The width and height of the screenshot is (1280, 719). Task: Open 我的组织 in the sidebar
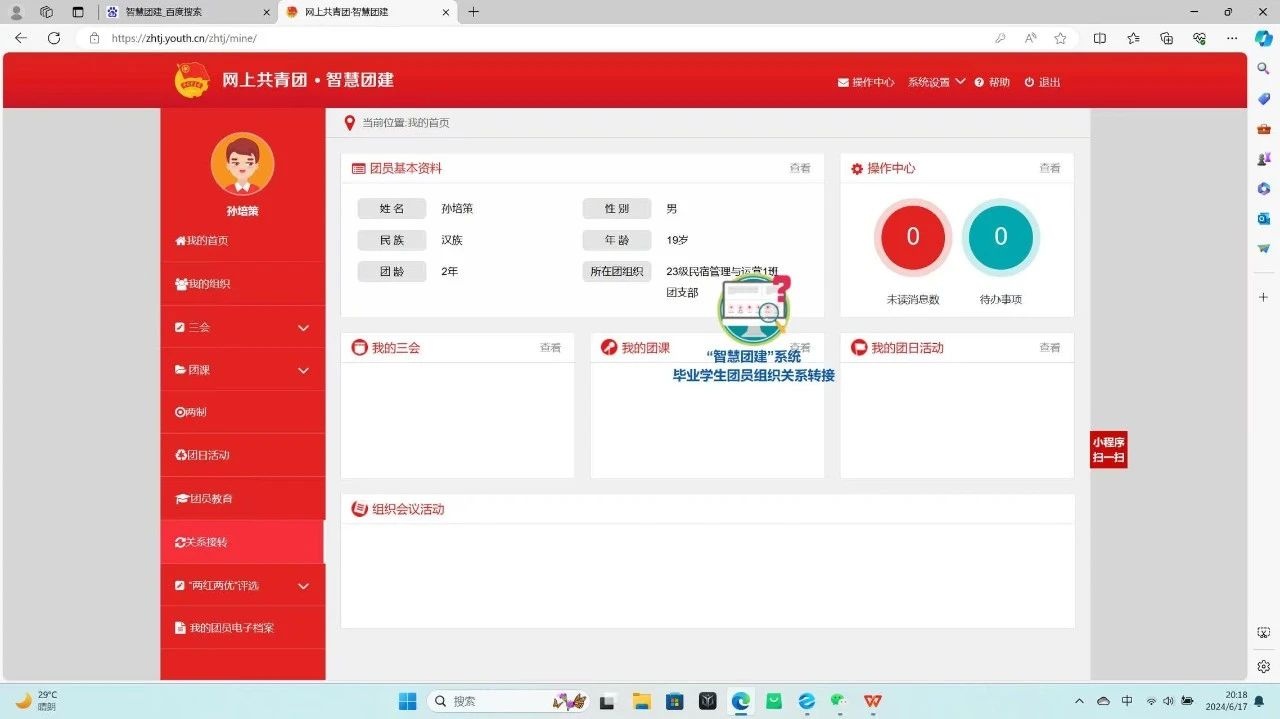203,284
